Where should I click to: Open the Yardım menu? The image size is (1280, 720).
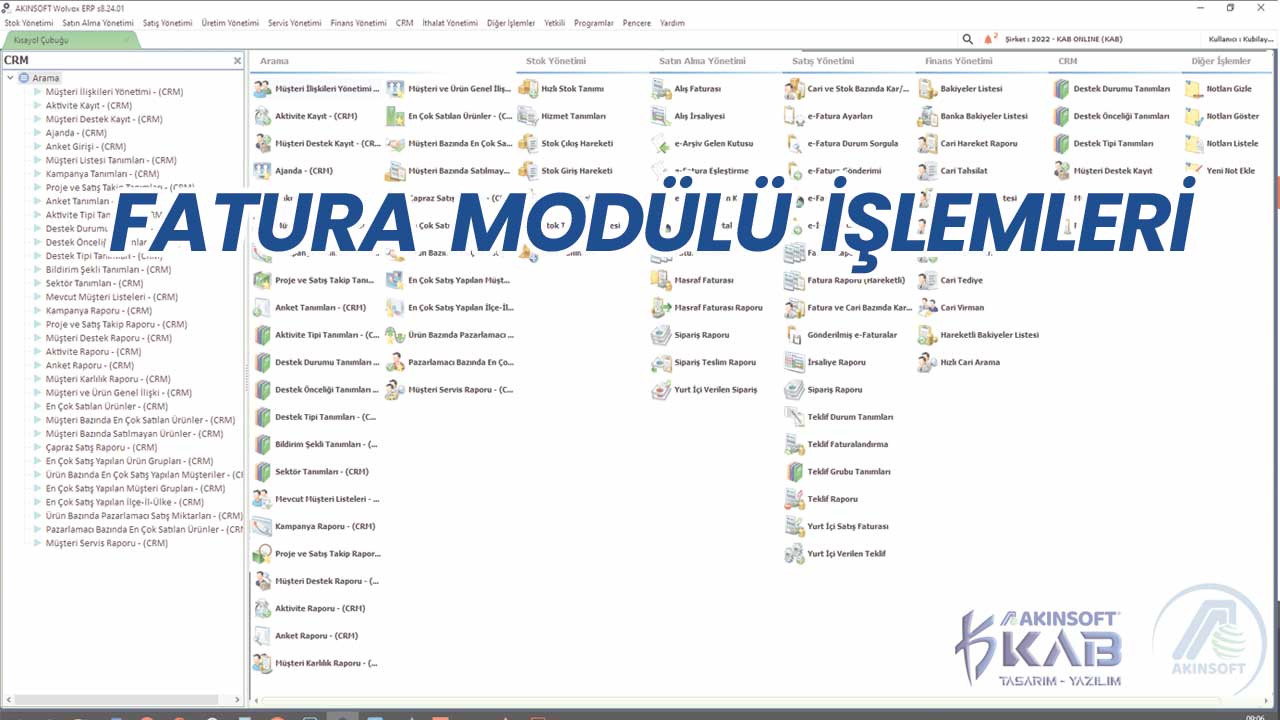(673, 22)
